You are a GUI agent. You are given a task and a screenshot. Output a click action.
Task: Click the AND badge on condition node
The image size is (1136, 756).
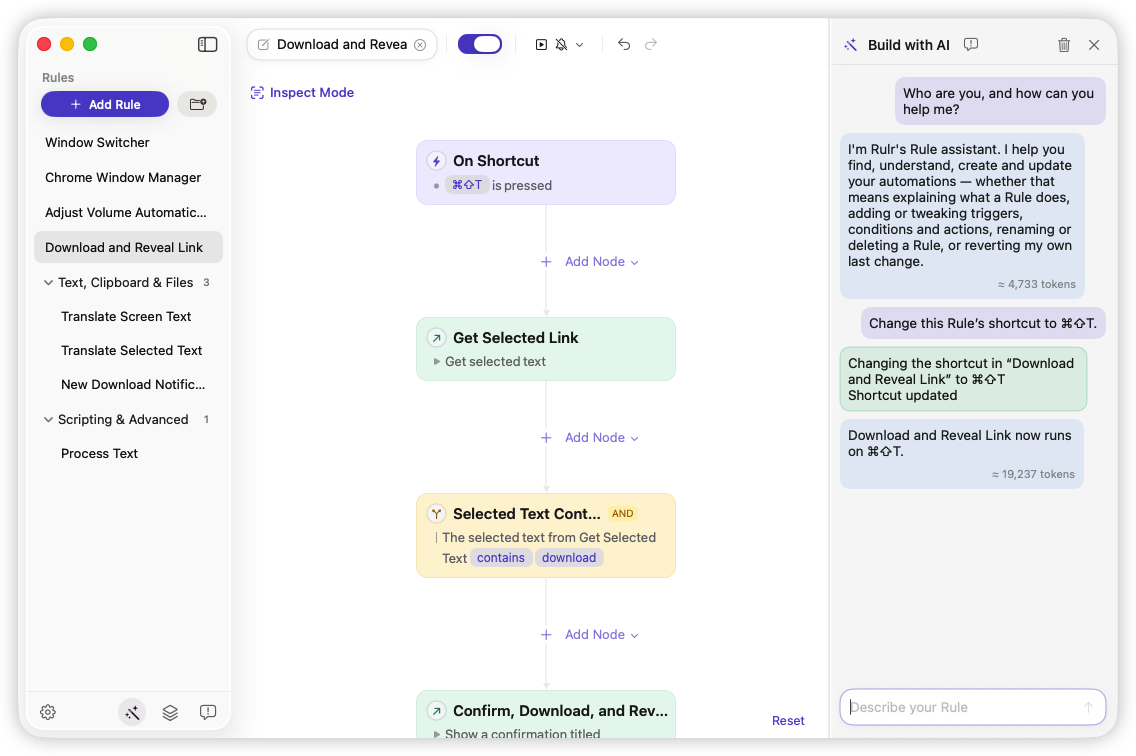622,513
